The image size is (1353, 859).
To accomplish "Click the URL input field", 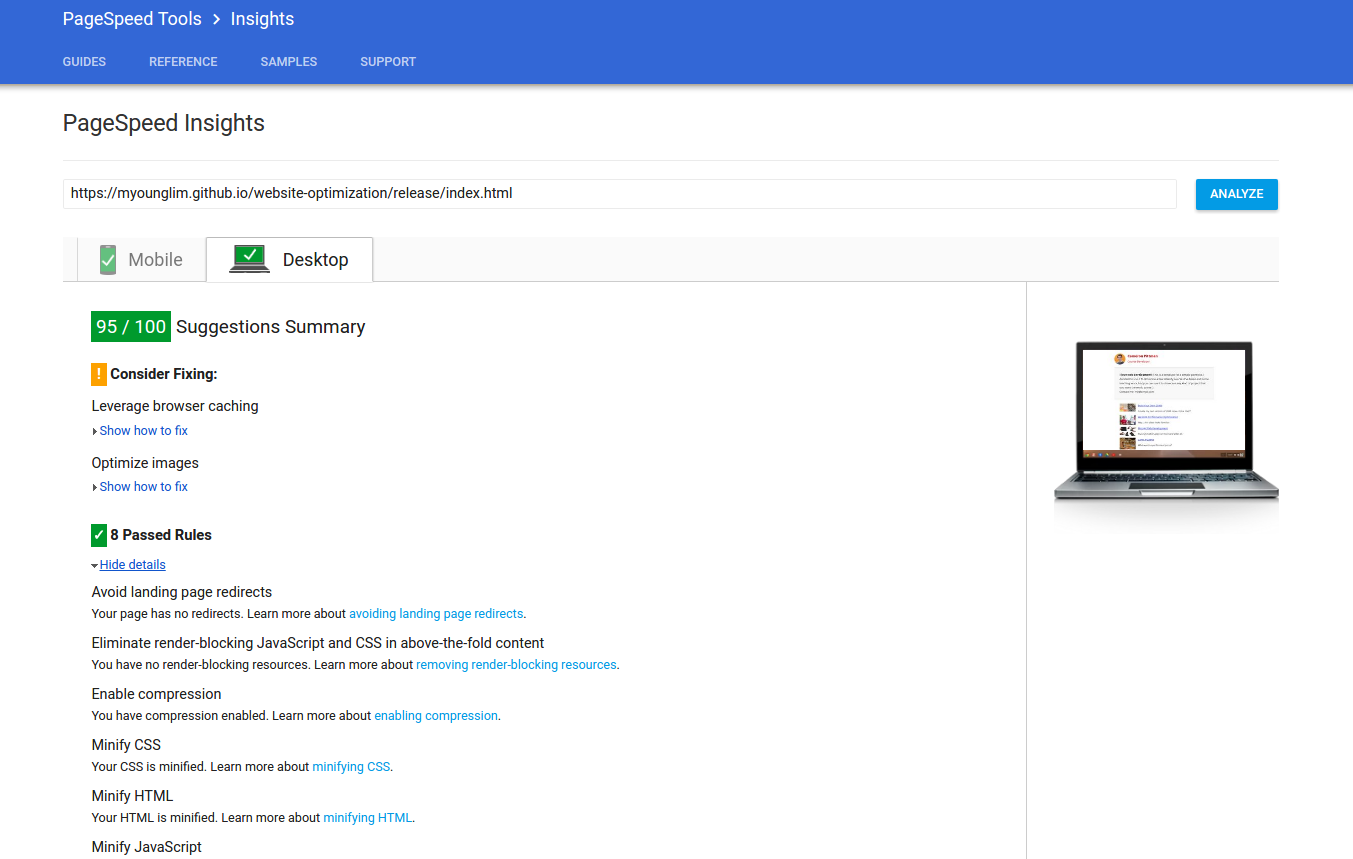I will click(x=619, y=194).
